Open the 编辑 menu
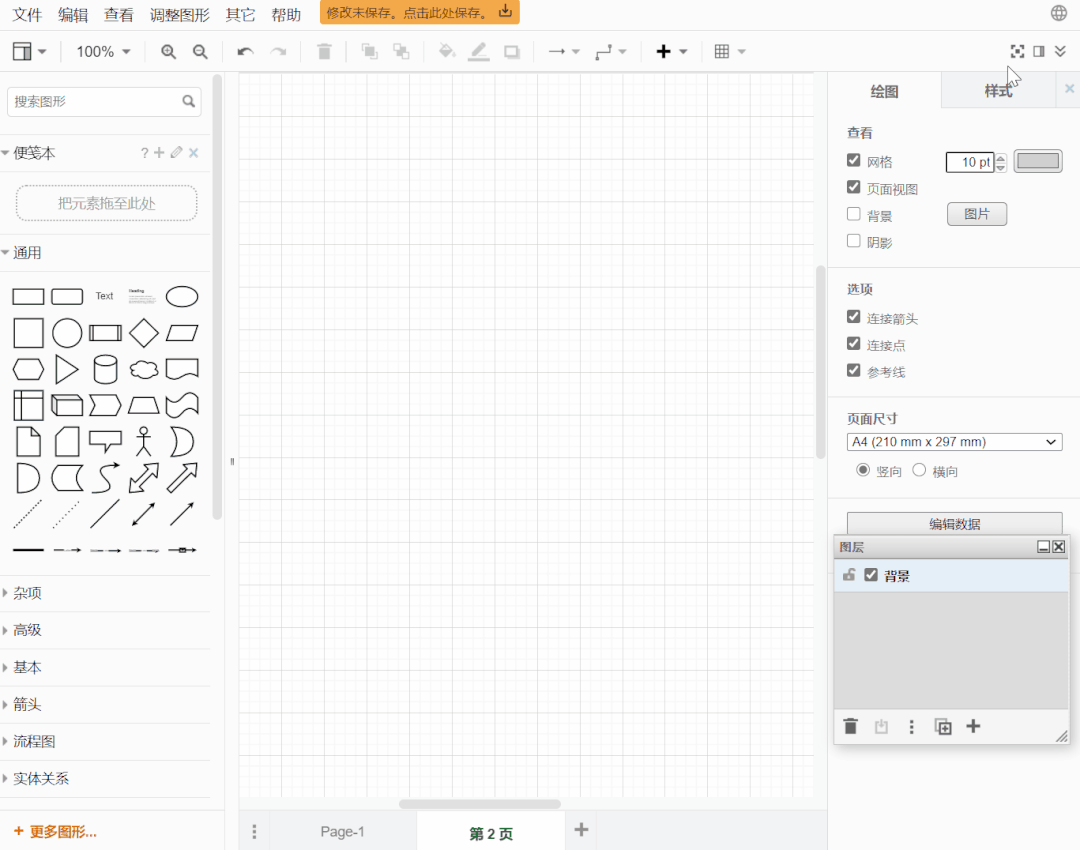Viewport: 1080px width, 850px height. [x=73, y=14]
